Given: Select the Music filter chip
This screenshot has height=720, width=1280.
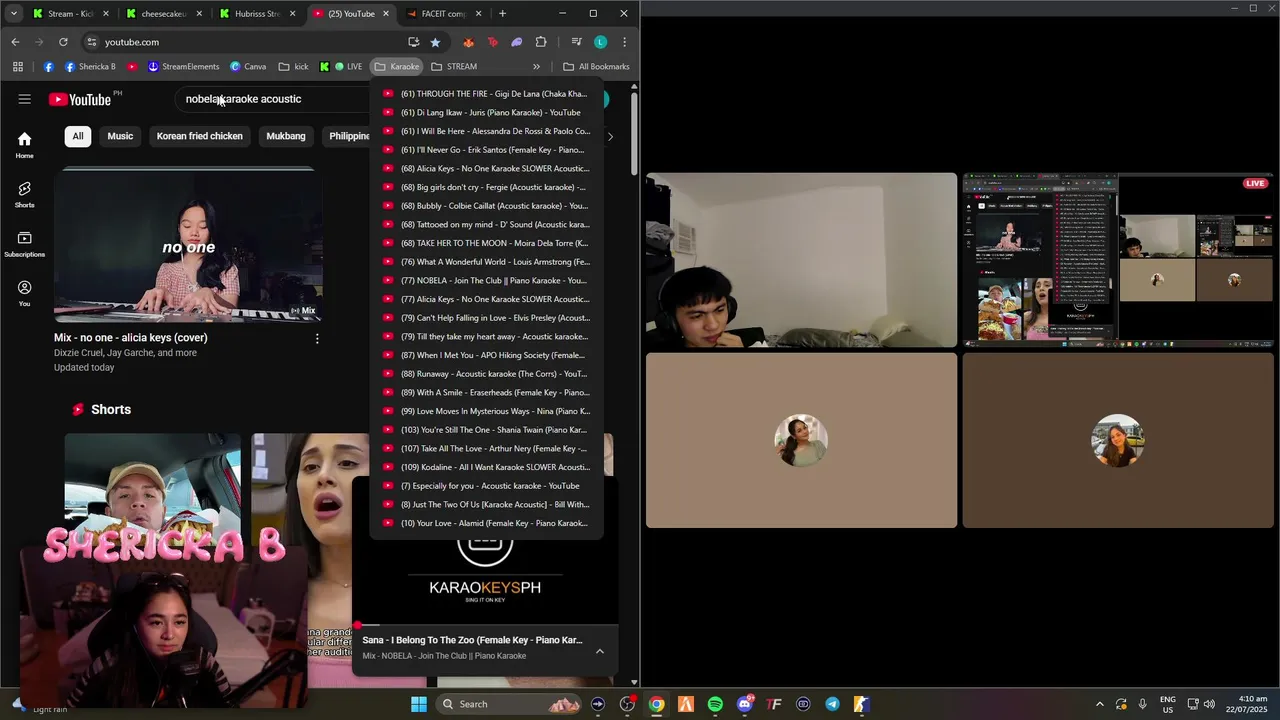Looking at the screenshot, I should [x=120, y=136].
